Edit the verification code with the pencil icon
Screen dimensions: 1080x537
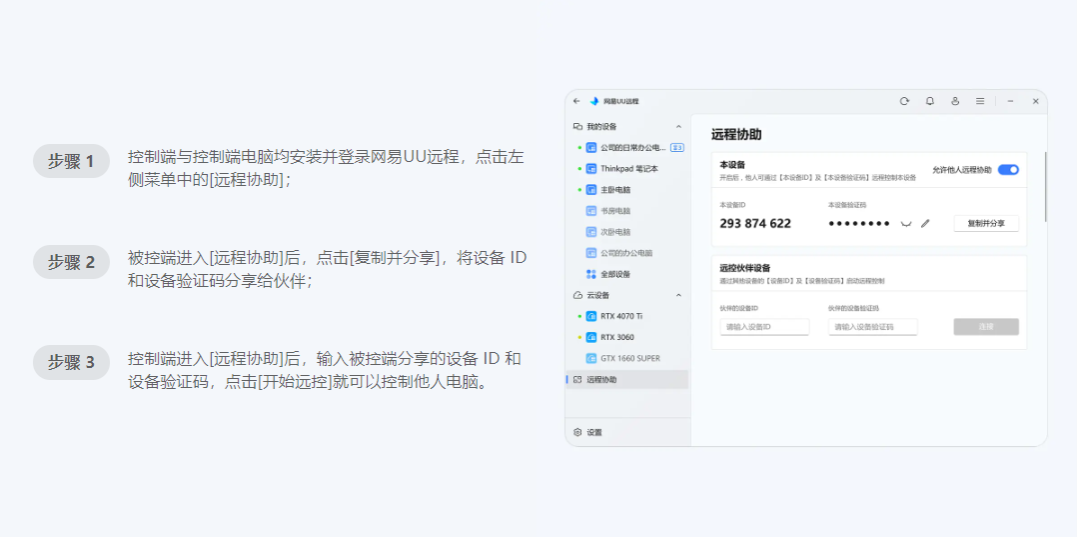(x=925, y=223)
